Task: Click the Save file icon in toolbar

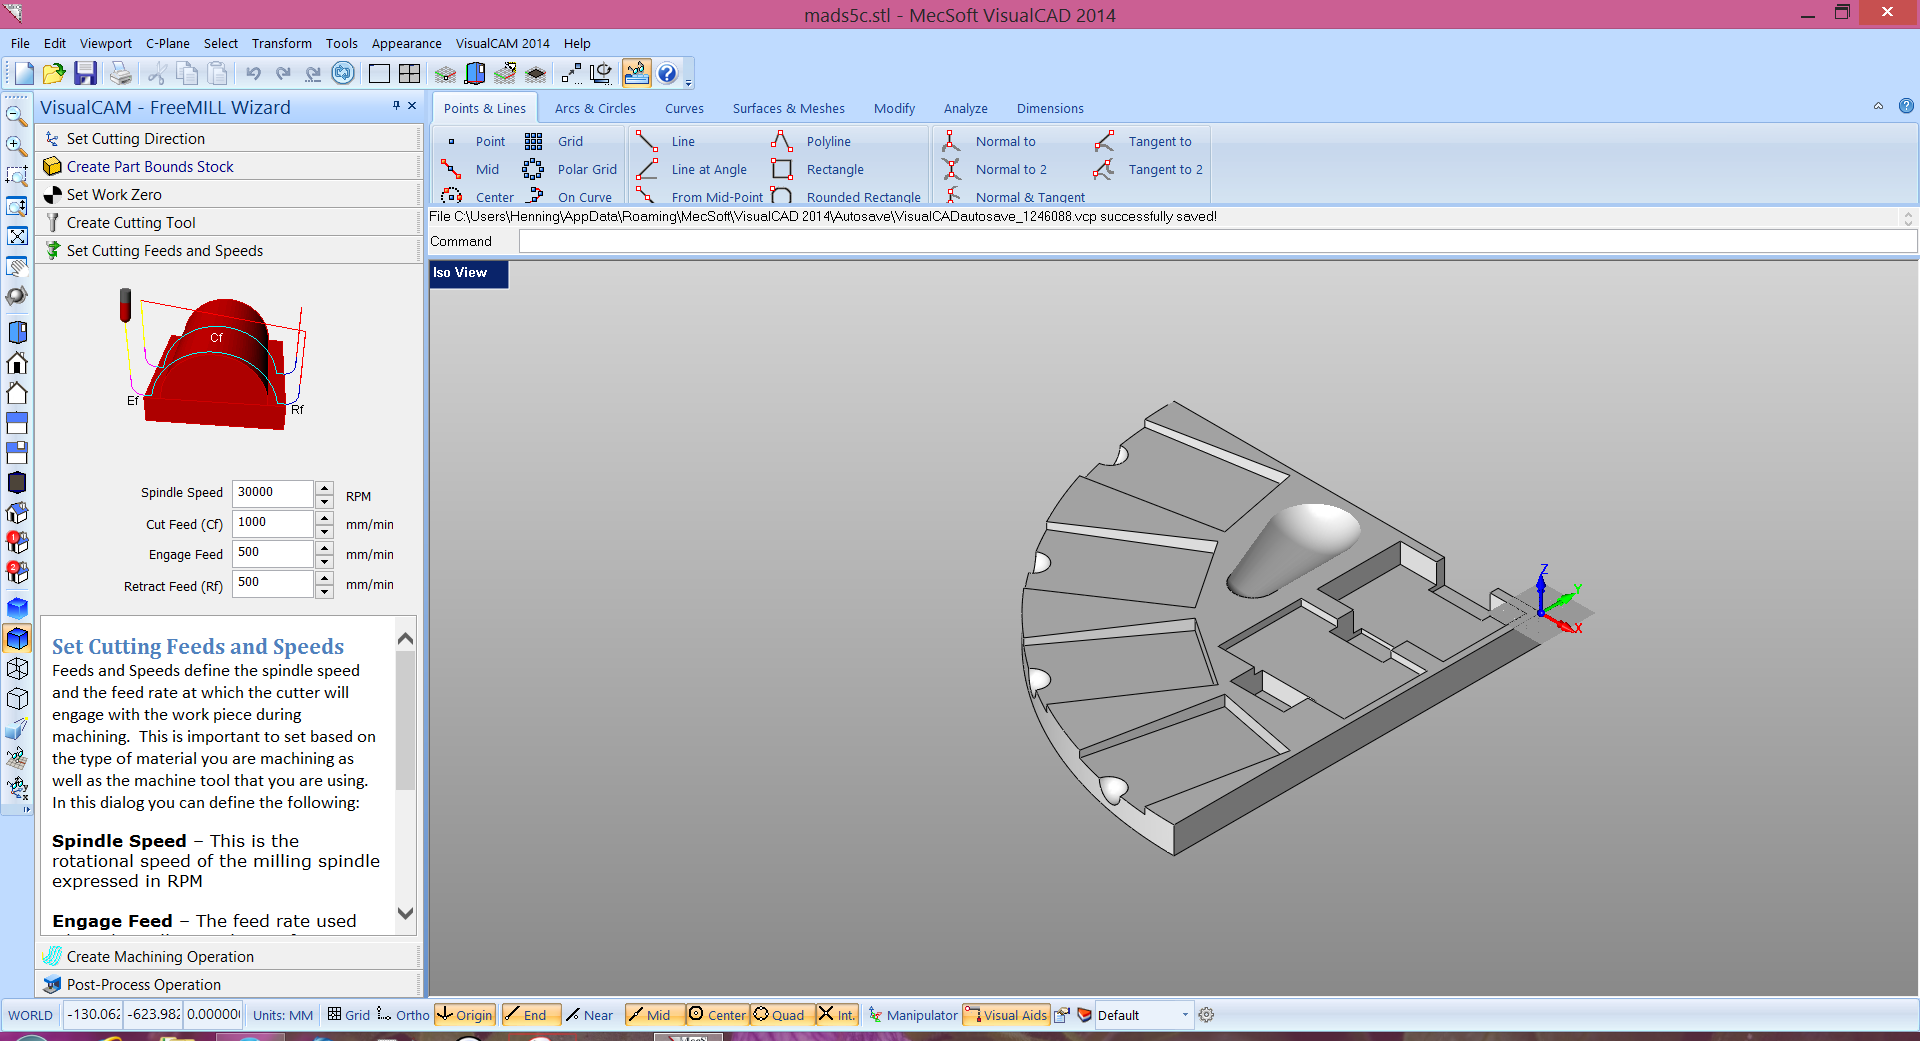Action: pyautogui.click(x=85, y=73)
